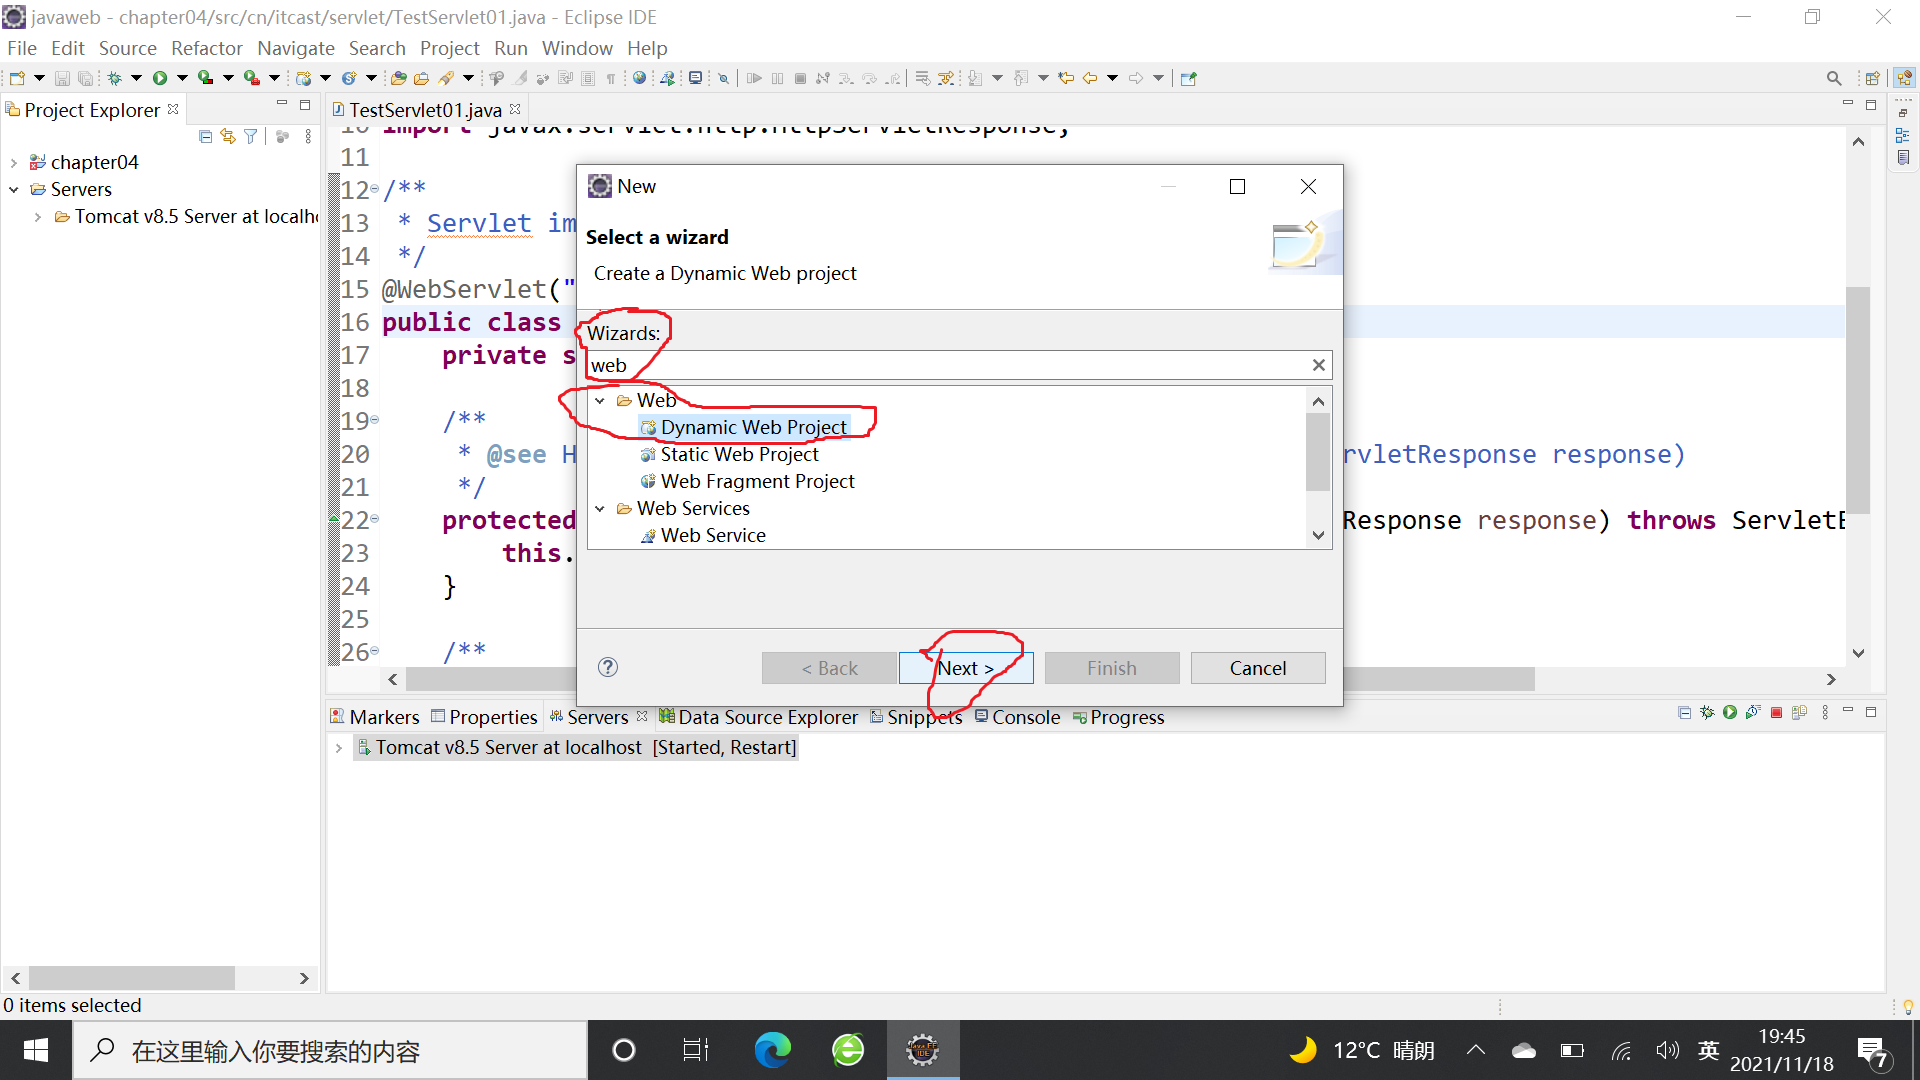Click the wizard list vertical scrollbar

tap(1317, 452)
